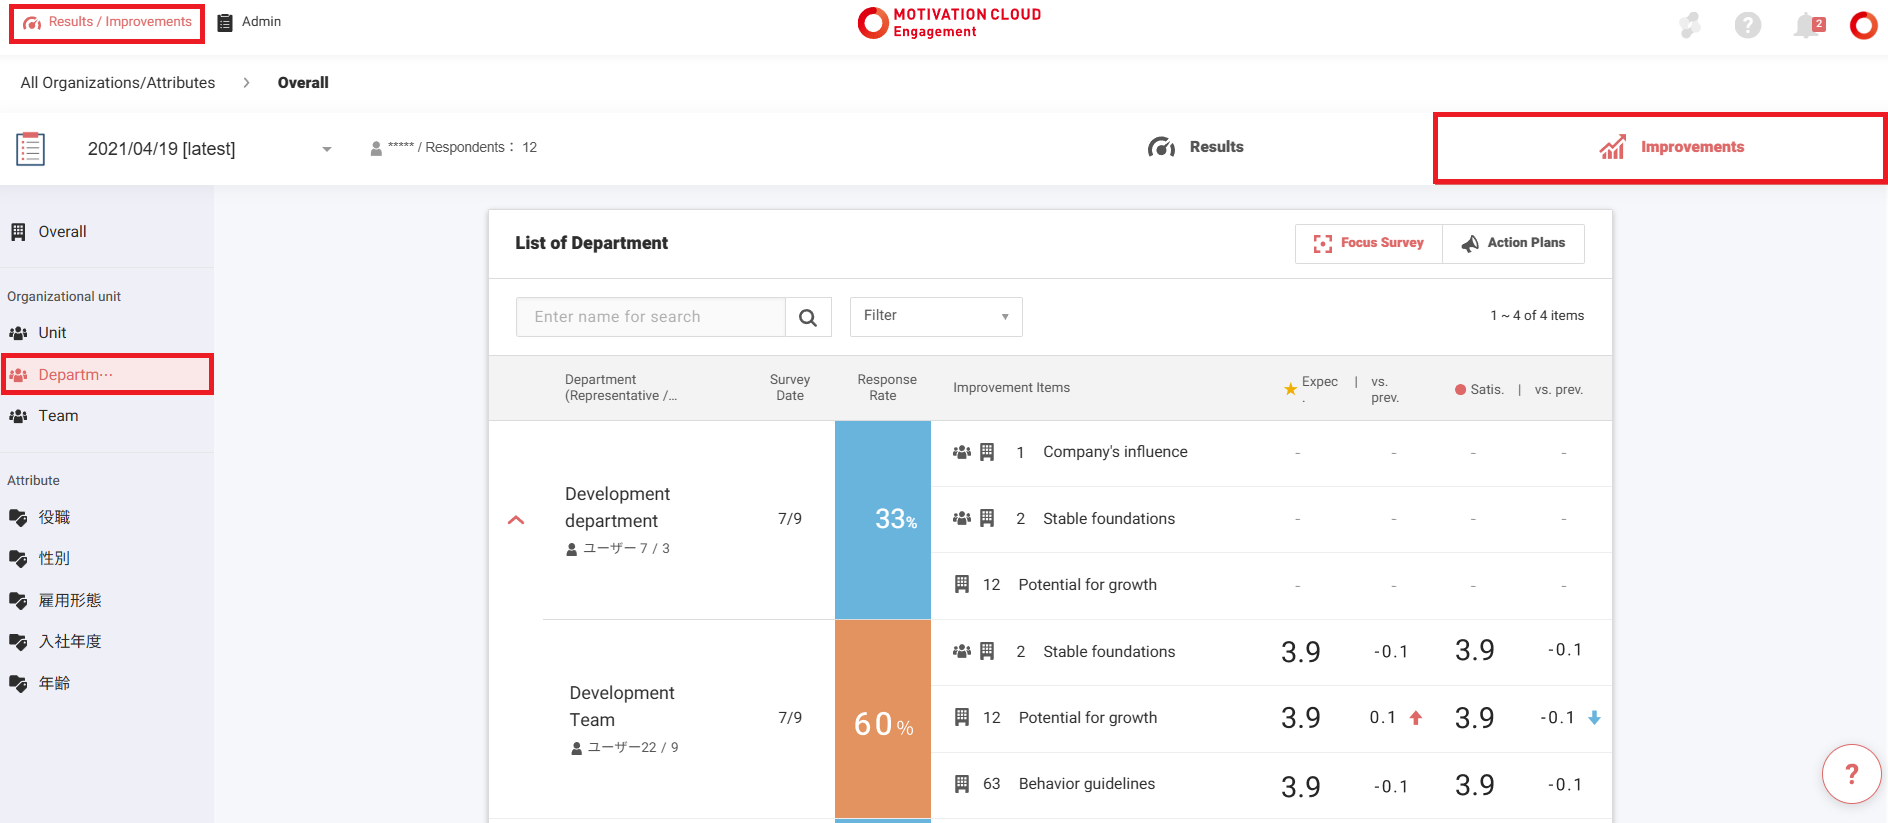Click the orange 60% response rate block
Viewport: 1888px width, 823px height.
882,718
